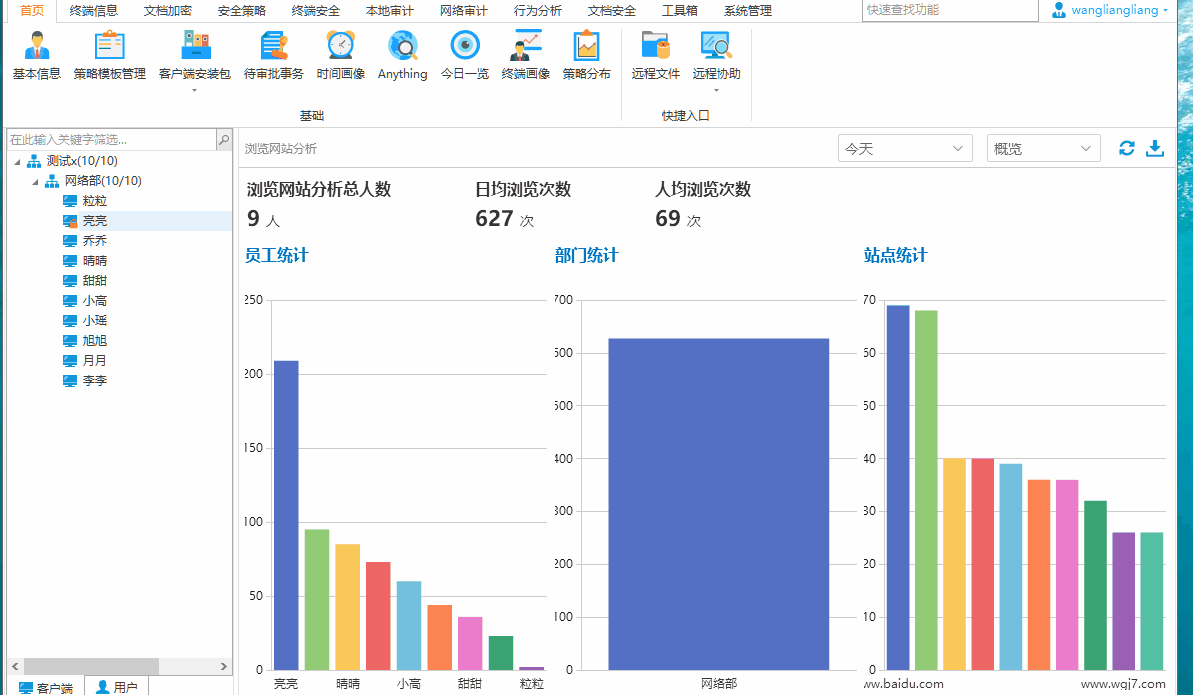Image resolution: width=1193 pixels, height=695 pixels.
Task: Open 今日一览 eye icon
Action: (x=465, y=55)
